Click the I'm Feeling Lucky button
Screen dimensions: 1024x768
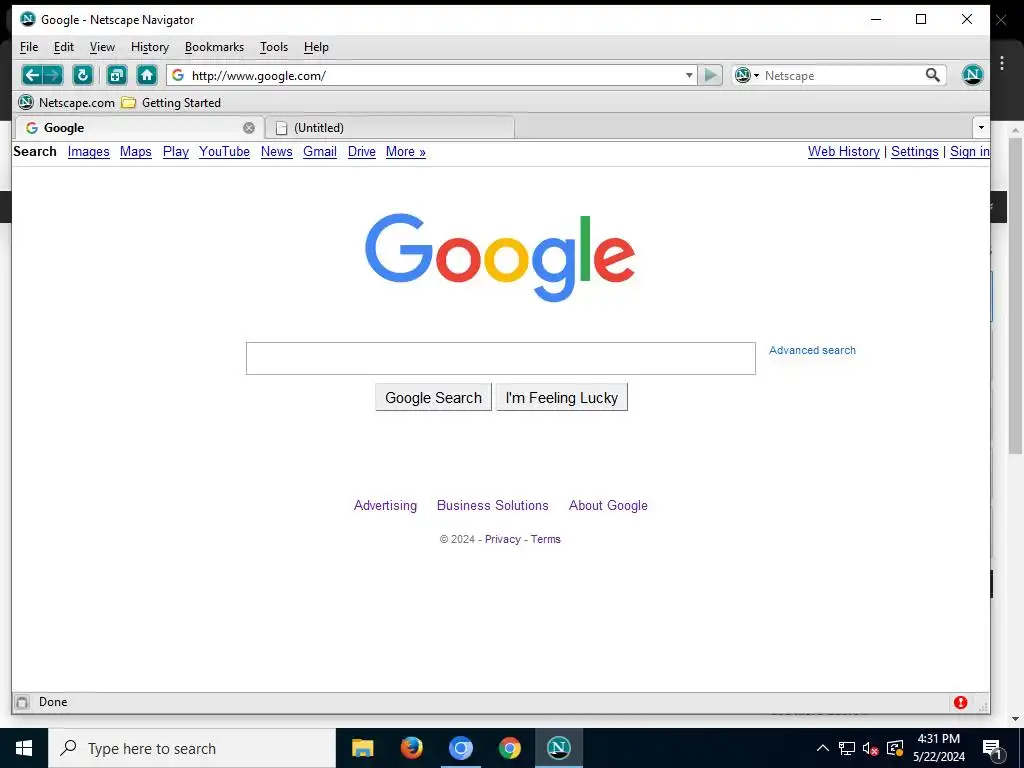tap(562, 397)
